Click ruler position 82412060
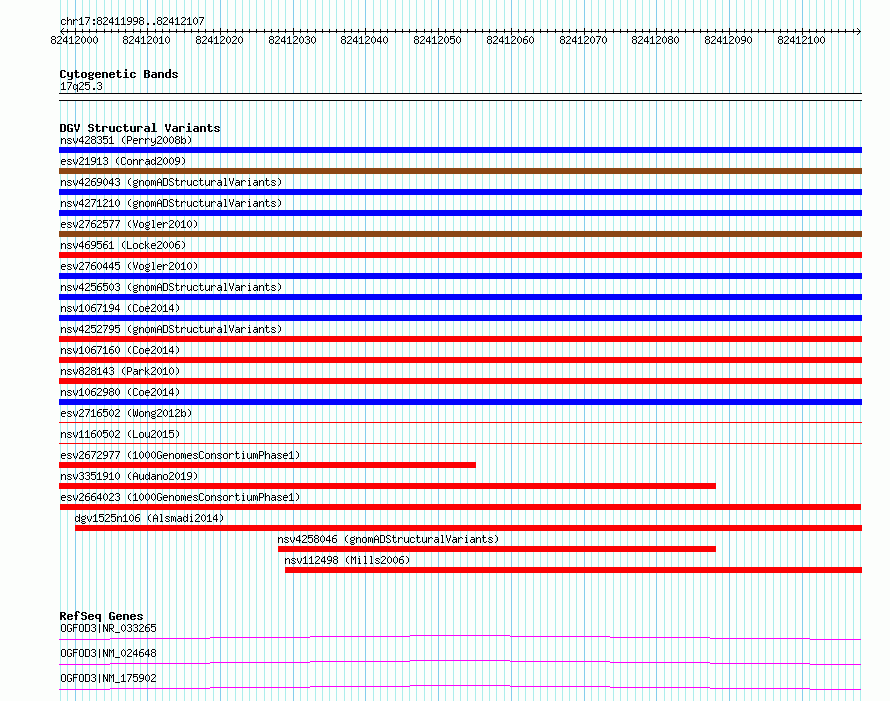Image resolution: width=890 pixels, height=701 pixels. pyautogui.click(x=510, y=40)
